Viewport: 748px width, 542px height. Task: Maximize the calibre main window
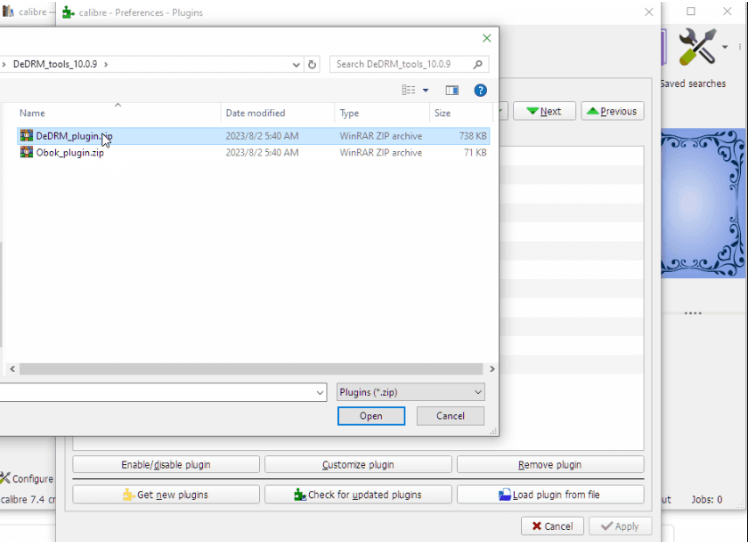pos(691,11)
